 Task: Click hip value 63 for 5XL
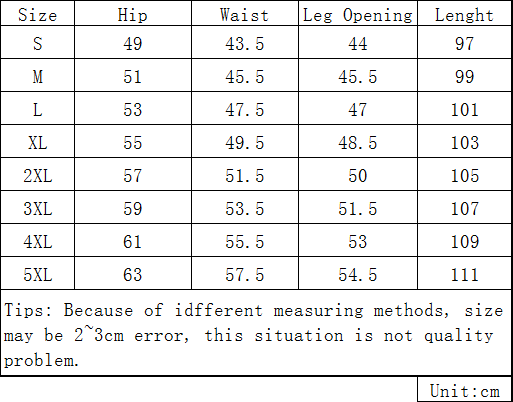tap(132, 274)
